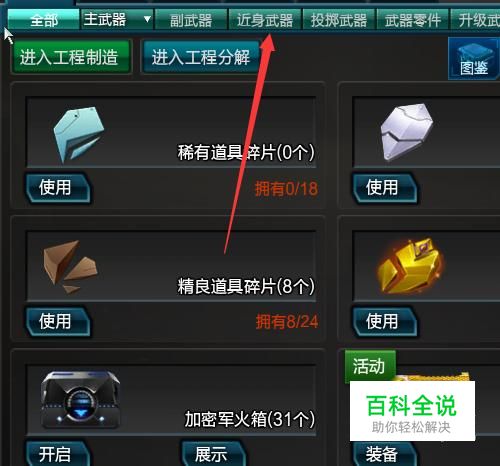Click the 进入工程分解 button
Screen dimensions: 500x466
[x=201, y=57]
